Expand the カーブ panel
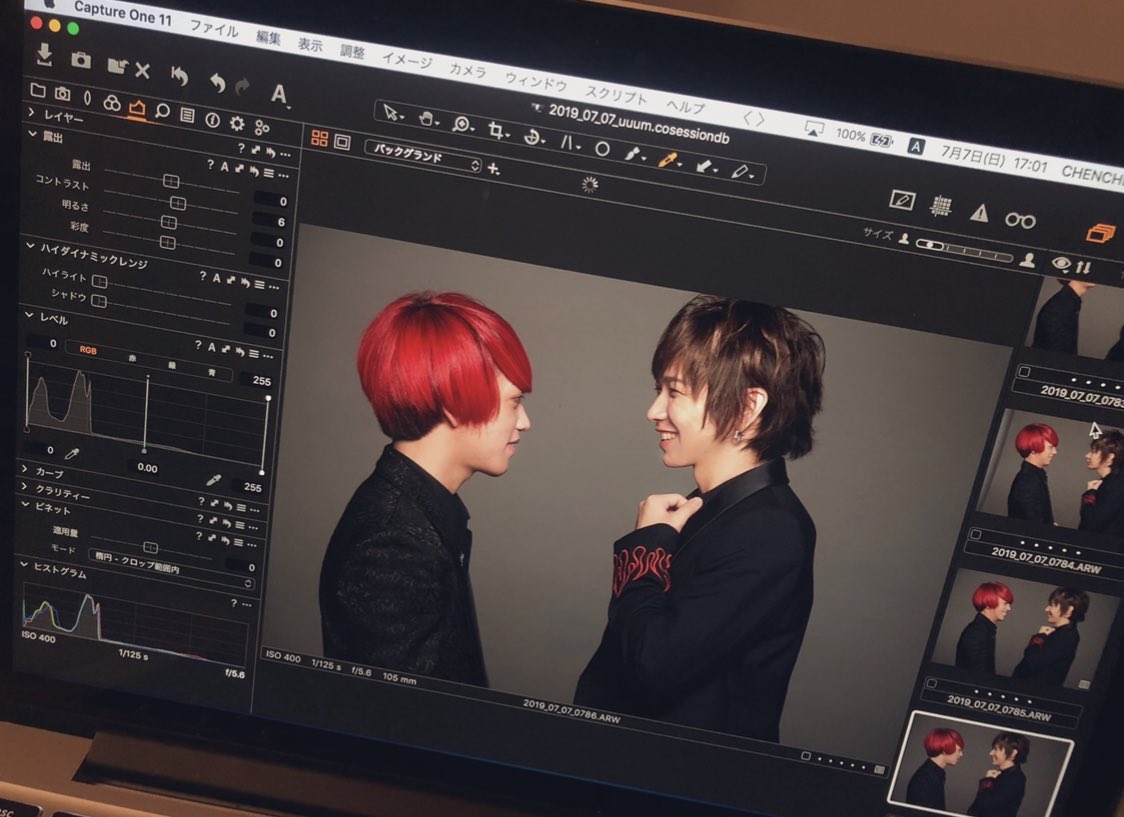Screen dimensions: 1124x817 25,469
